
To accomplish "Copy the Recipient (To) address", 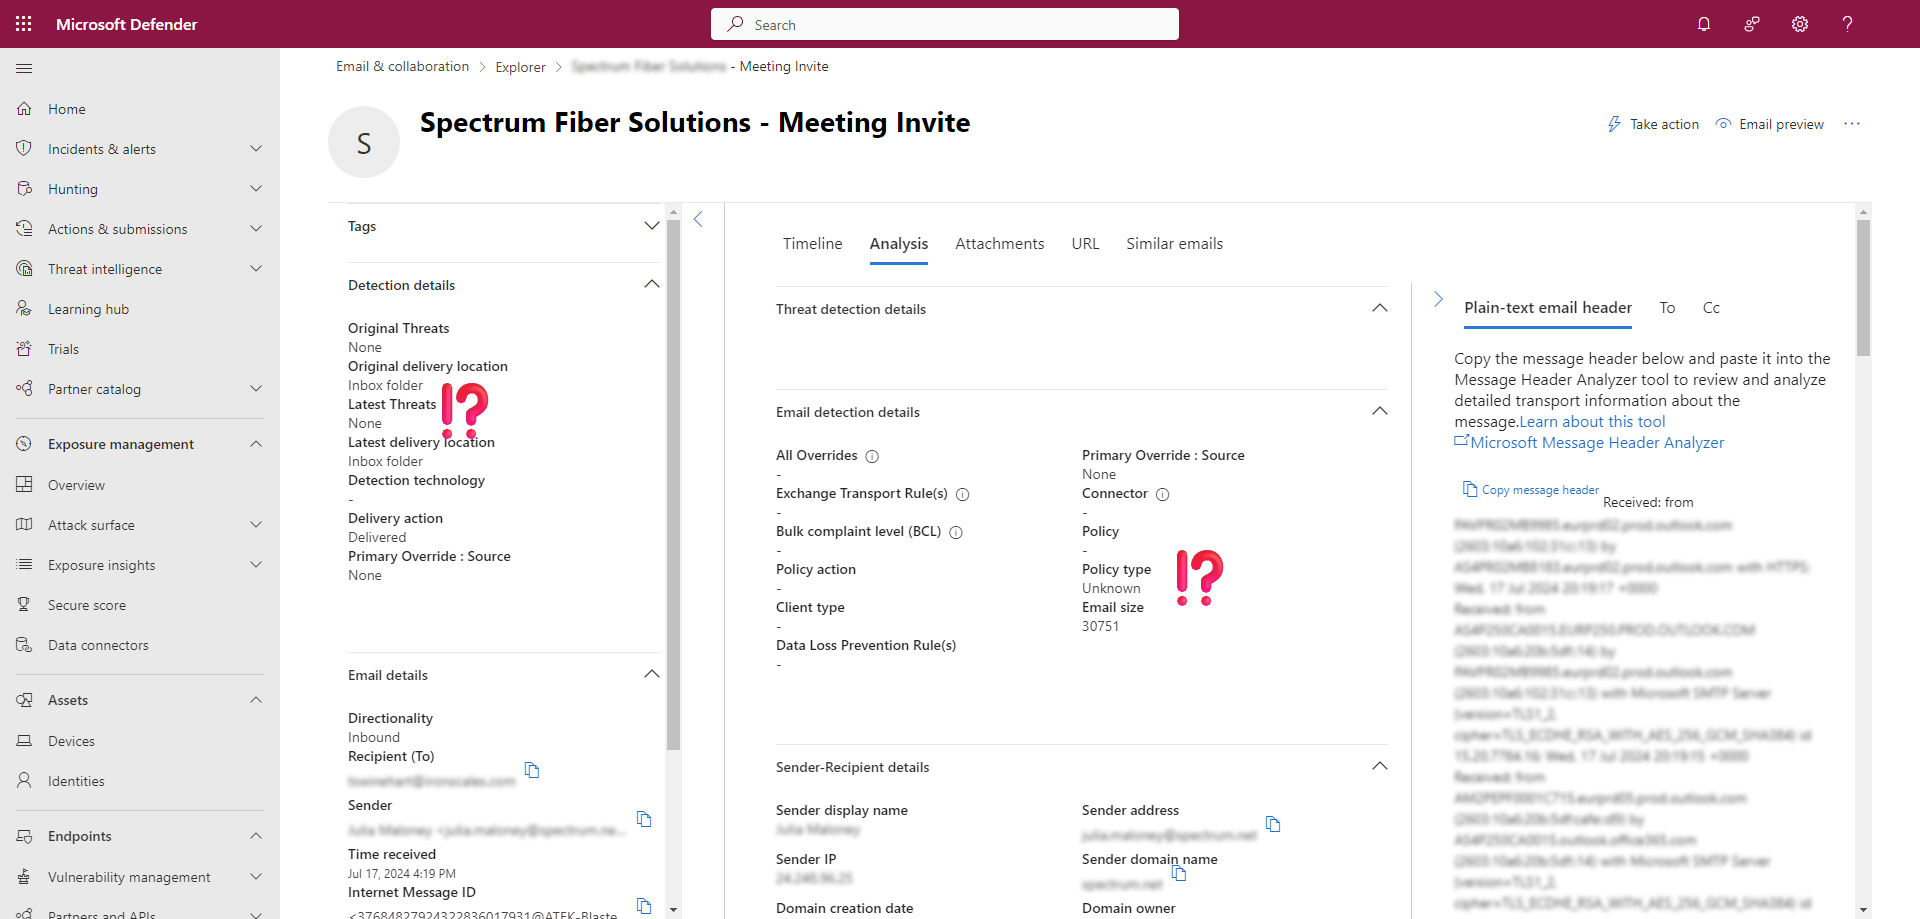I will pyautogui.click(x=532, y=770).
